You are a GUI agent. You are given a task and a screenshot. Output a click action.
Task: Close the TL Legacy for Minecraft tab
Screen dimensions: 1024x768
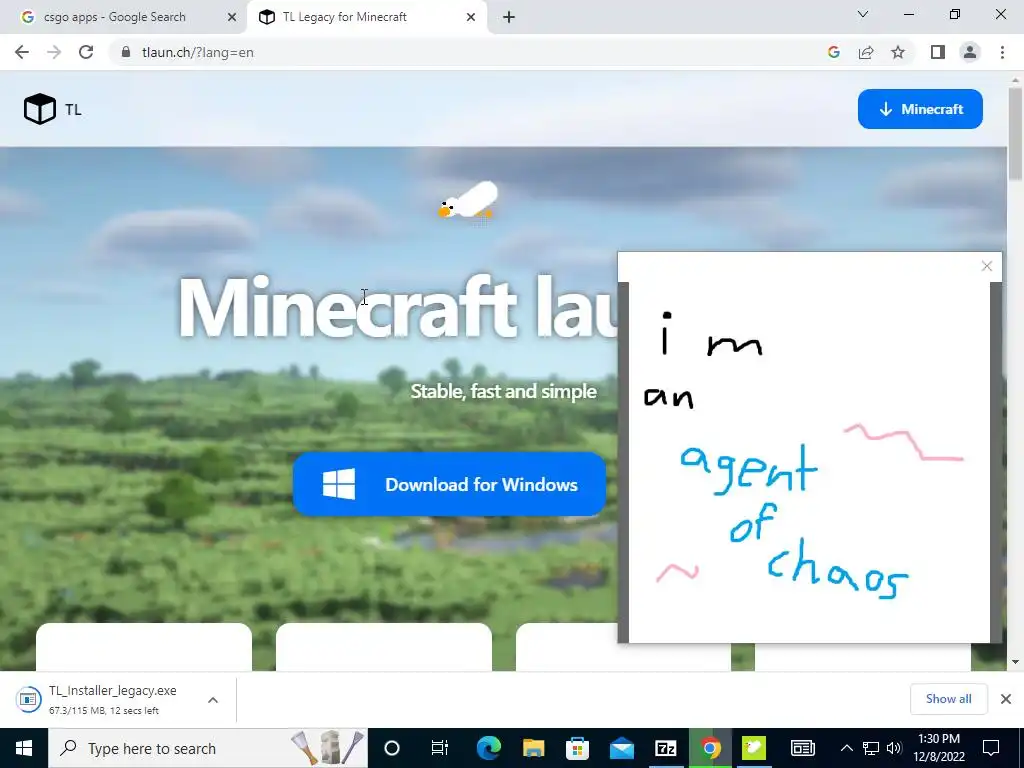click(x=471, y=18)
